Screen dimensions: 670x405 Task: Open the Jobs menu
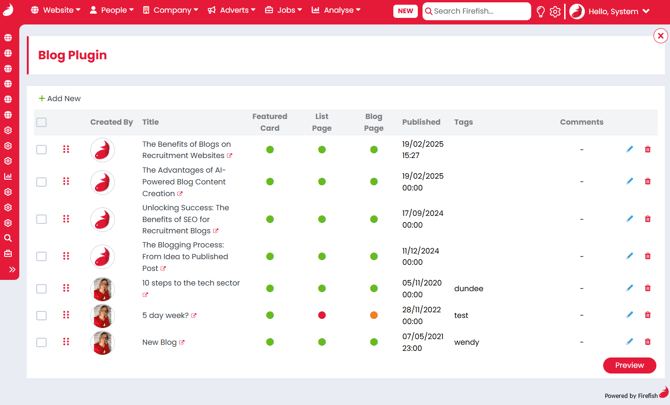(283, 11)
